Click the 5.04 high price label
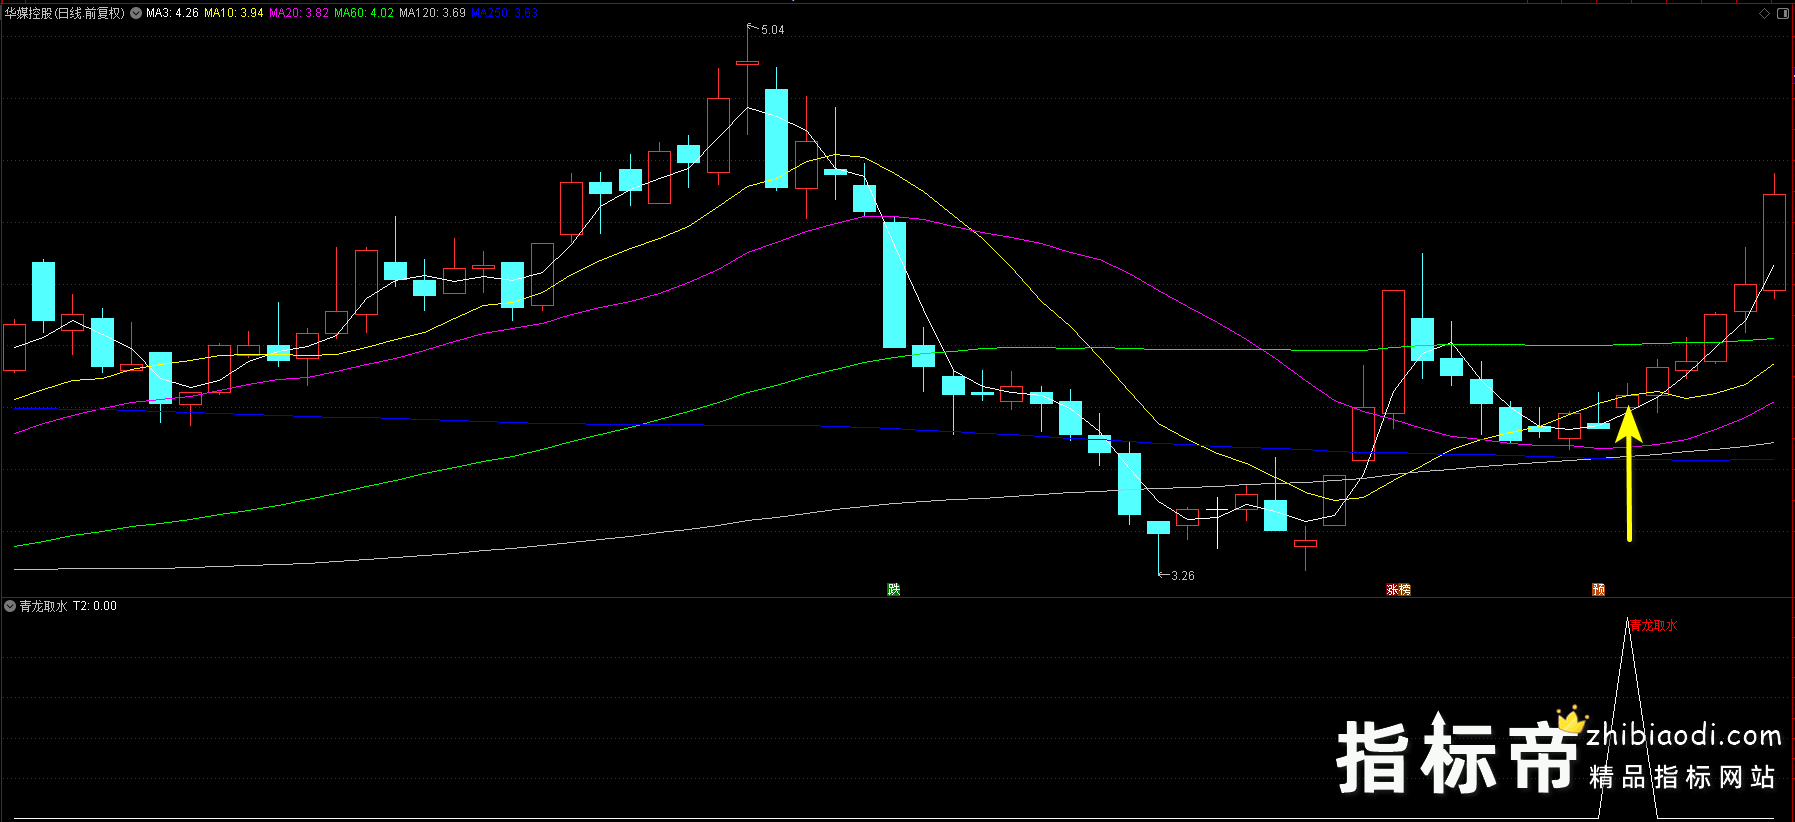This screenshot has height=822, width=1795. (772, 30)
